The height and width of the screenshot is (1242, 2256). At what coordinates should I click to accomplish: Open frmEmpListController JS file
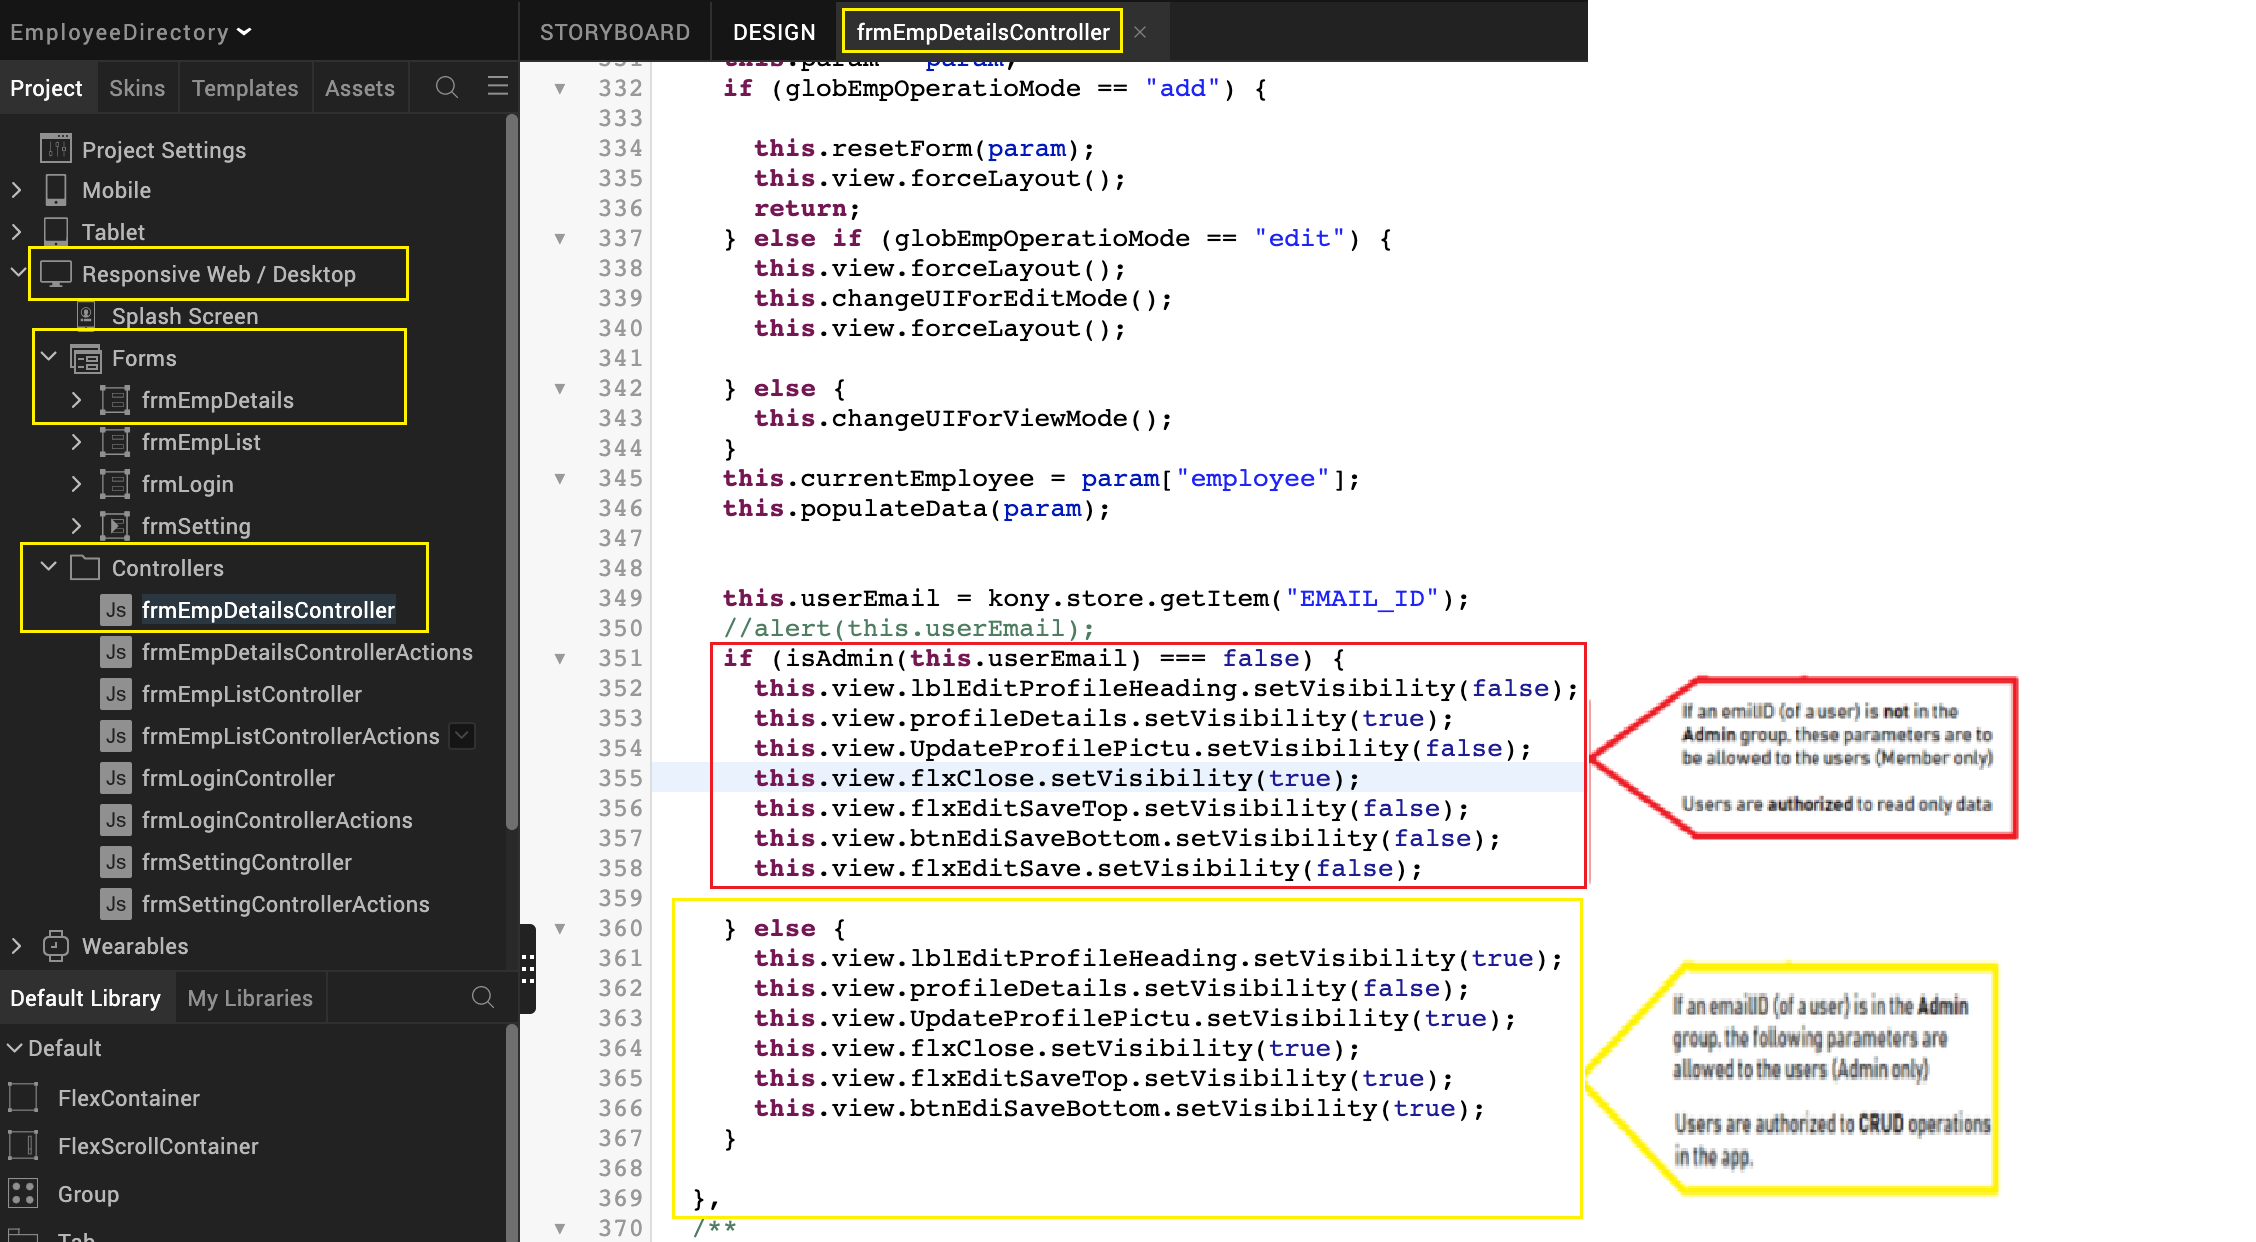251,694
